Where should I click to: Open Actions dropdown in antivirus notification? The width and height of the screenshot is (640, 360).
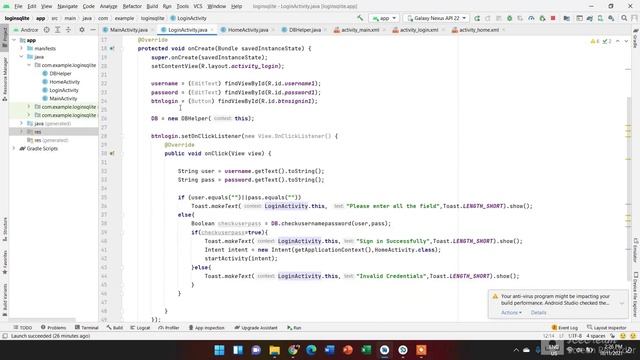[x=511, y=313]
